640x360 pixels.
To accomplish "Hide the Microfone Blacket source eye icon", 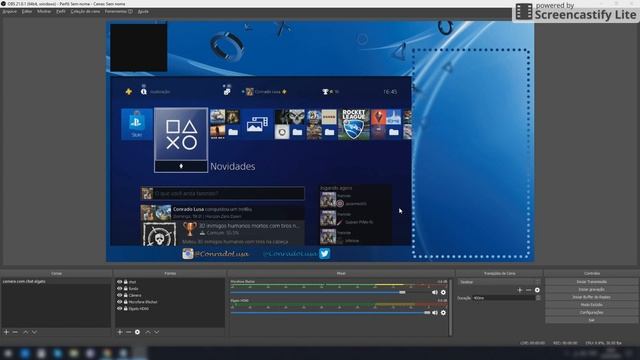I will point(120,302).
